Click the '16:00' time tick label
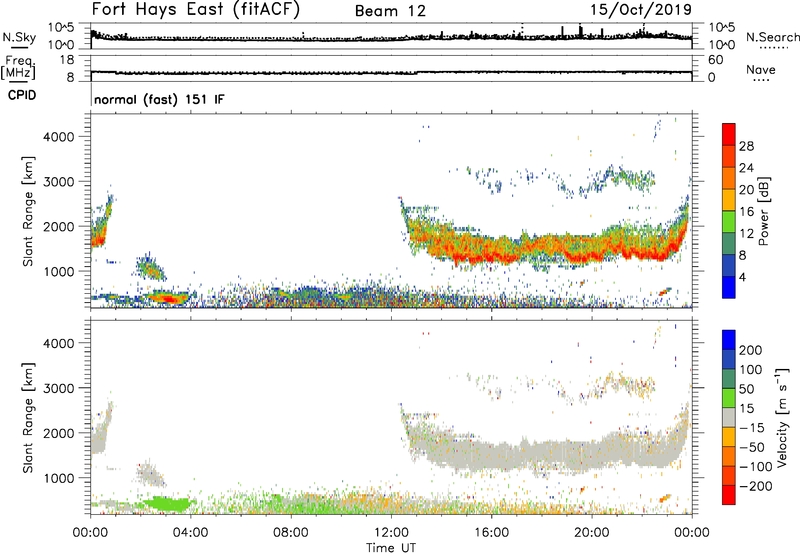Image resolution: width=800 pixels, height=554 pixels. [491, 533]
